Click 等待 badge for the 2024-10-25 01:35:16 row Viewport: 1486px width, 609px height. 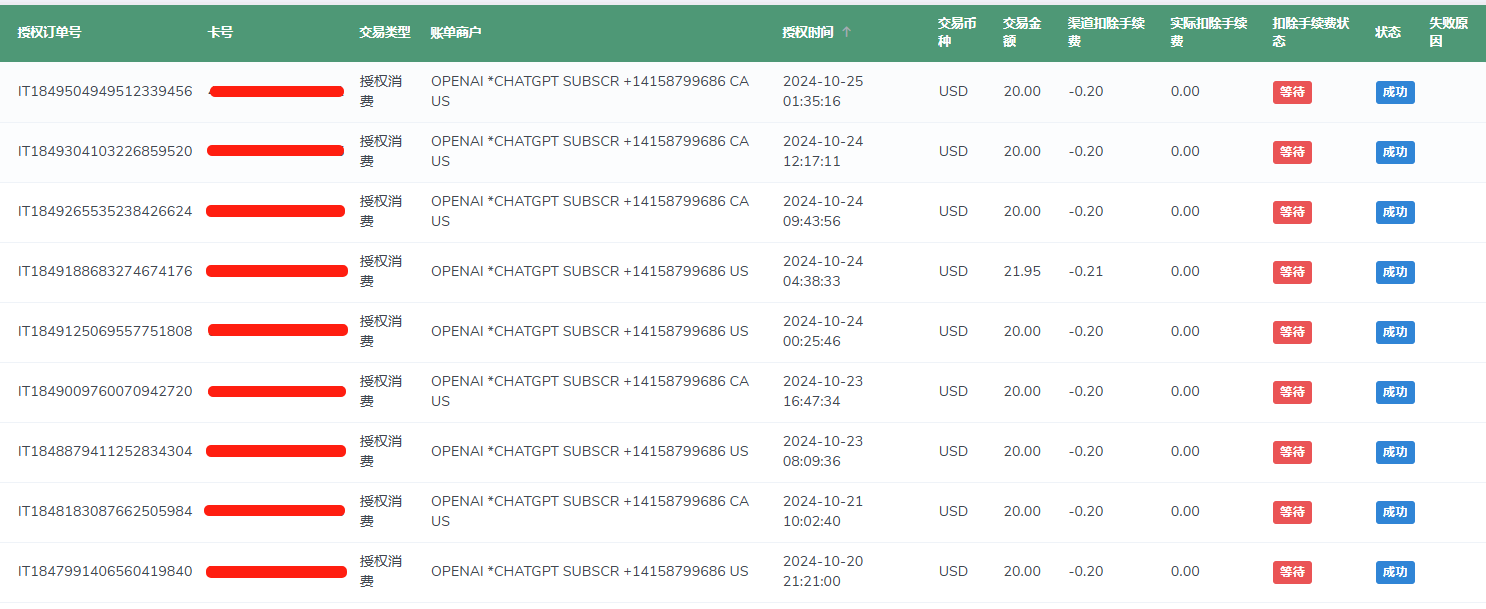pyautogui.click(x=1292, y=92)
